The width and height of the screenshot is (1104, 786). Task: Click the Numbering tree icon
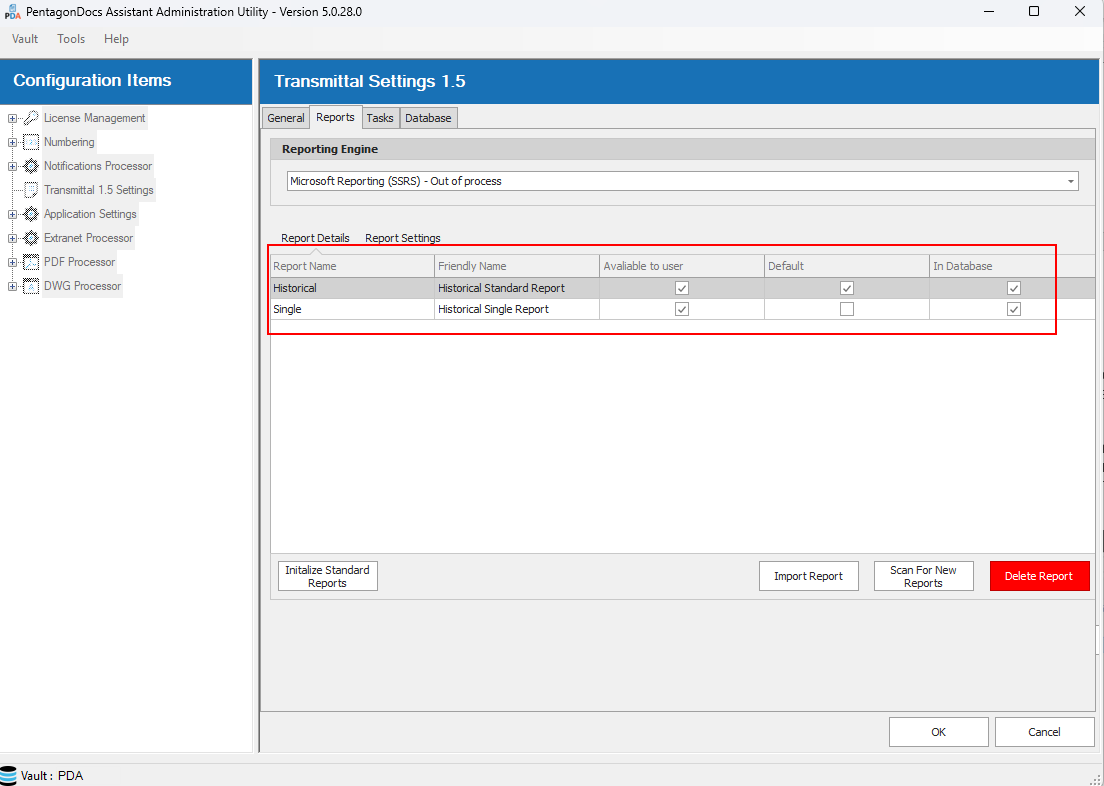[x=31, y=142]
